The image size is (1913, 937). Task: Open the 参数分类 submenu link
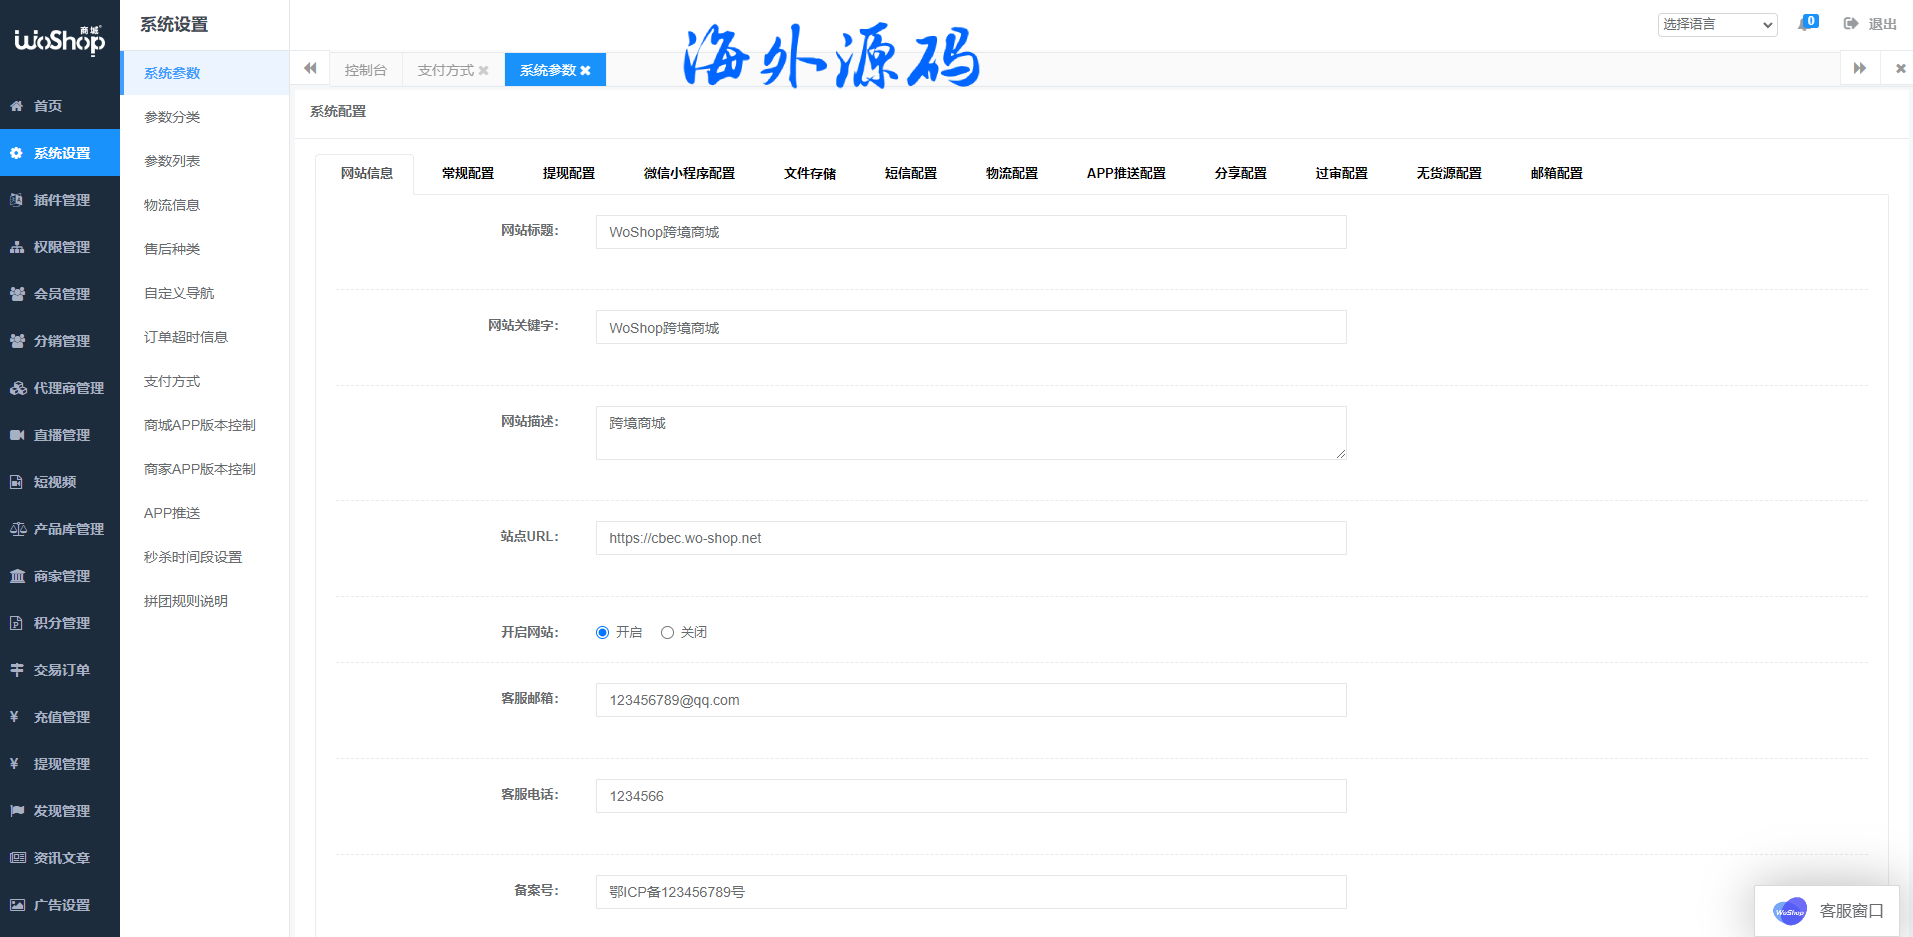coord(172,117)
